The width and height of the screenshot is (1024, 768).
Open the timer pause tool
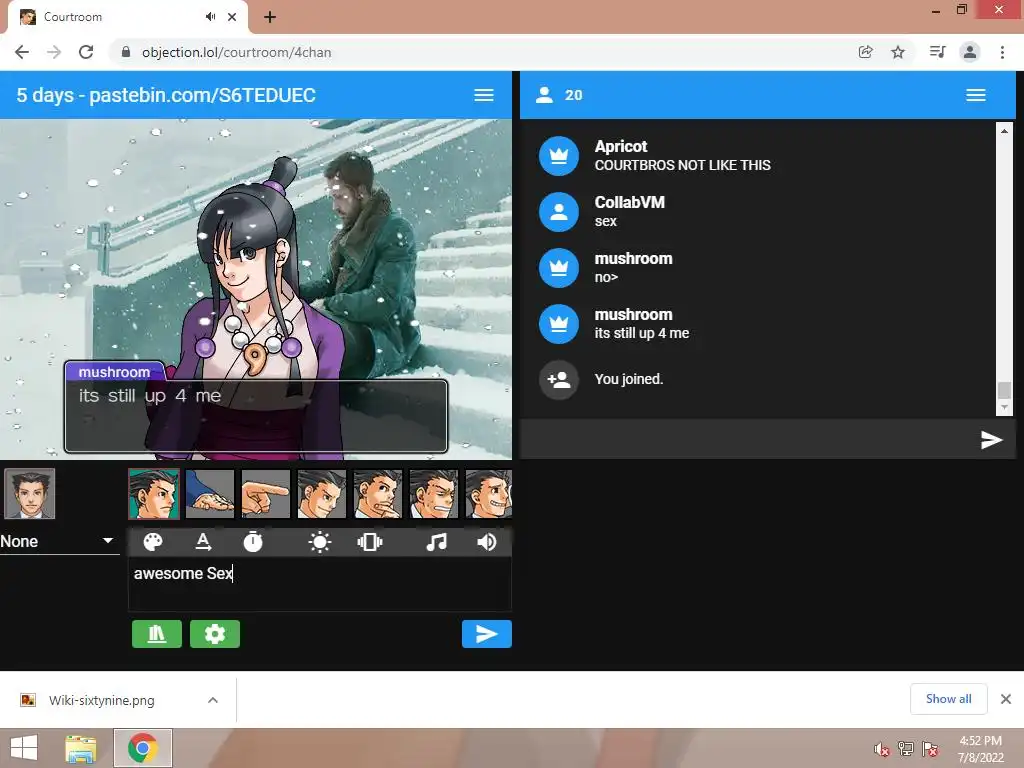253,542
